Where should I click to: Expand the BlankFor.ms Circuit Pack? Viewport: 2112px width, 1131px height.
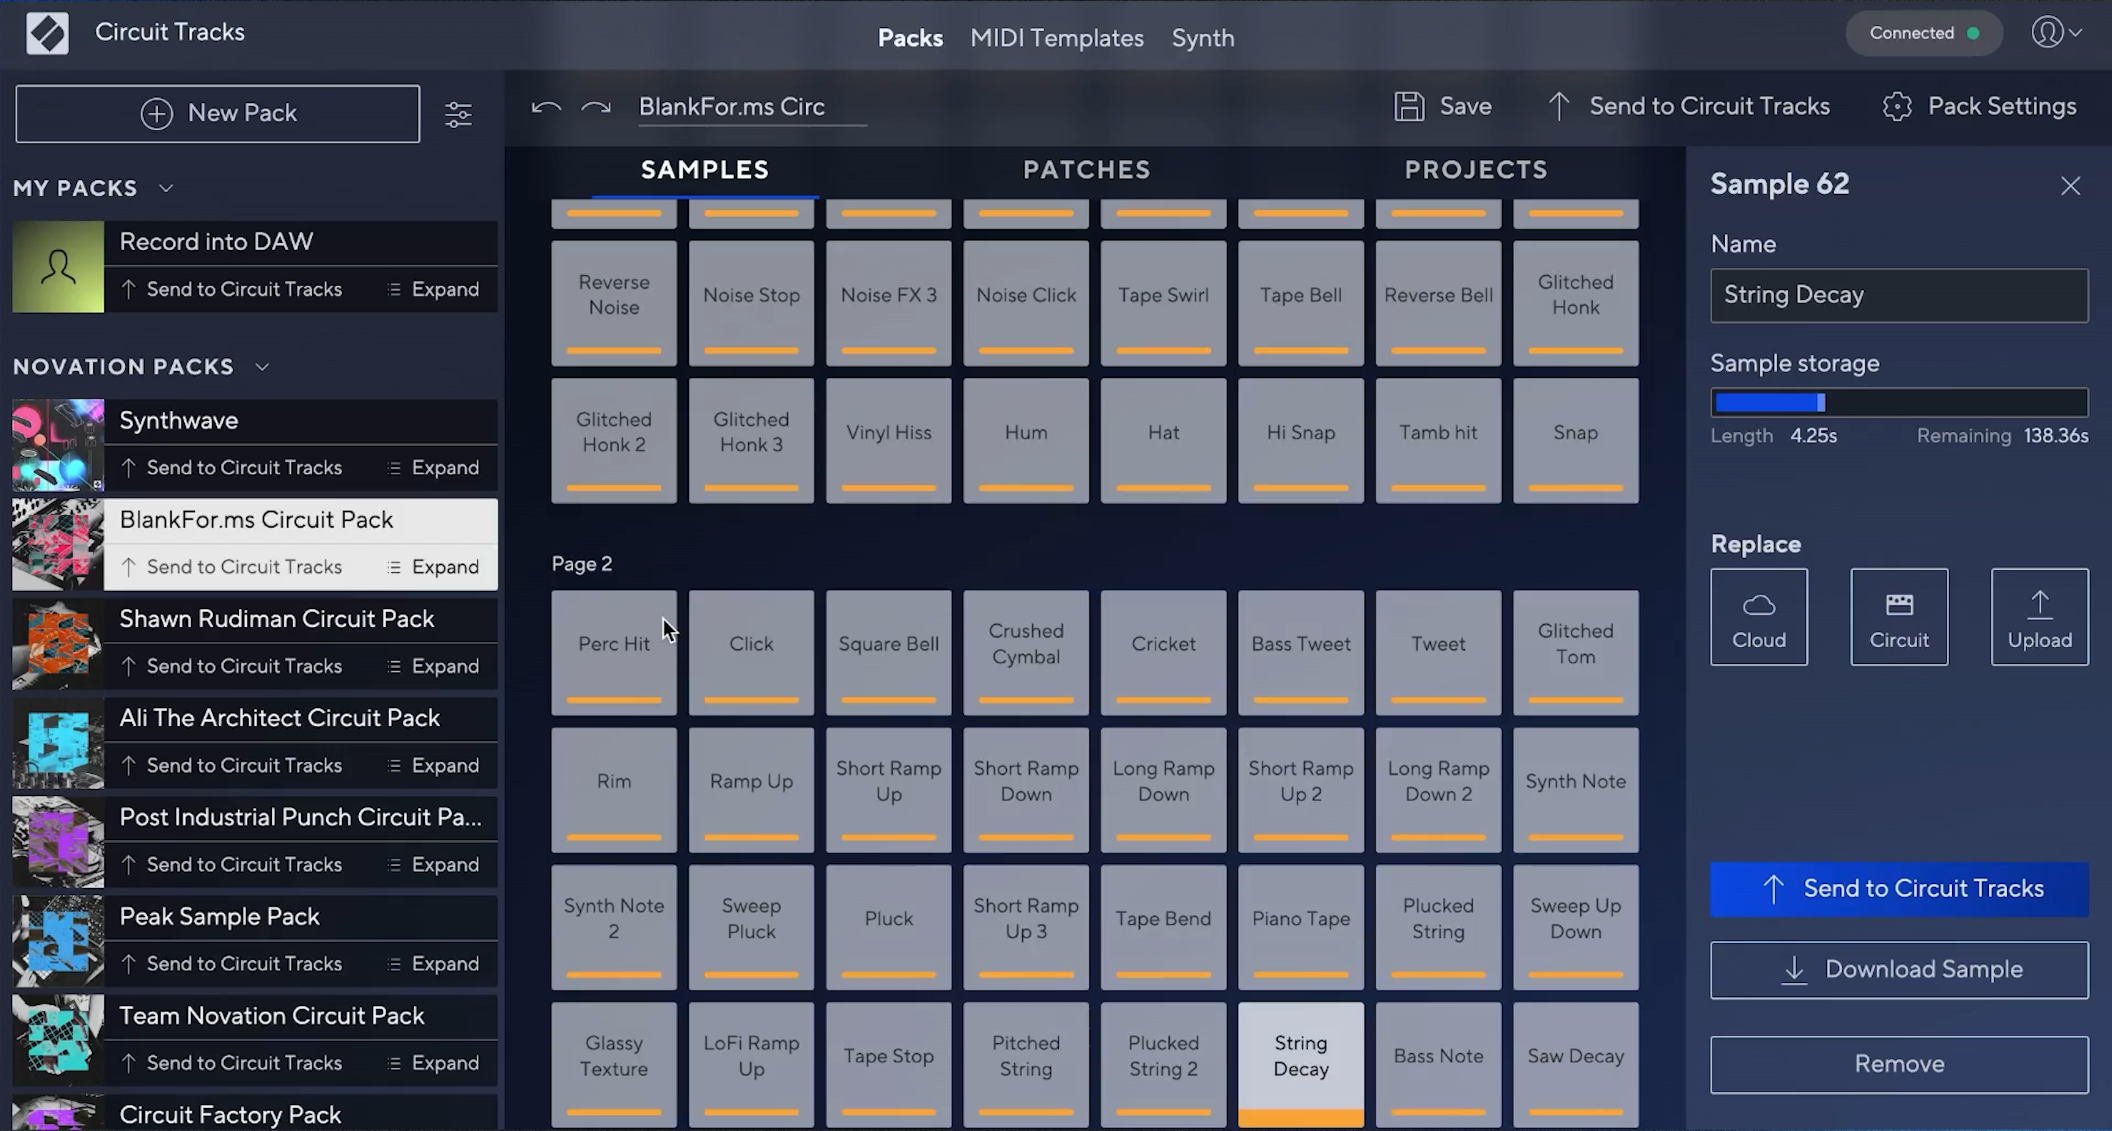434,567
